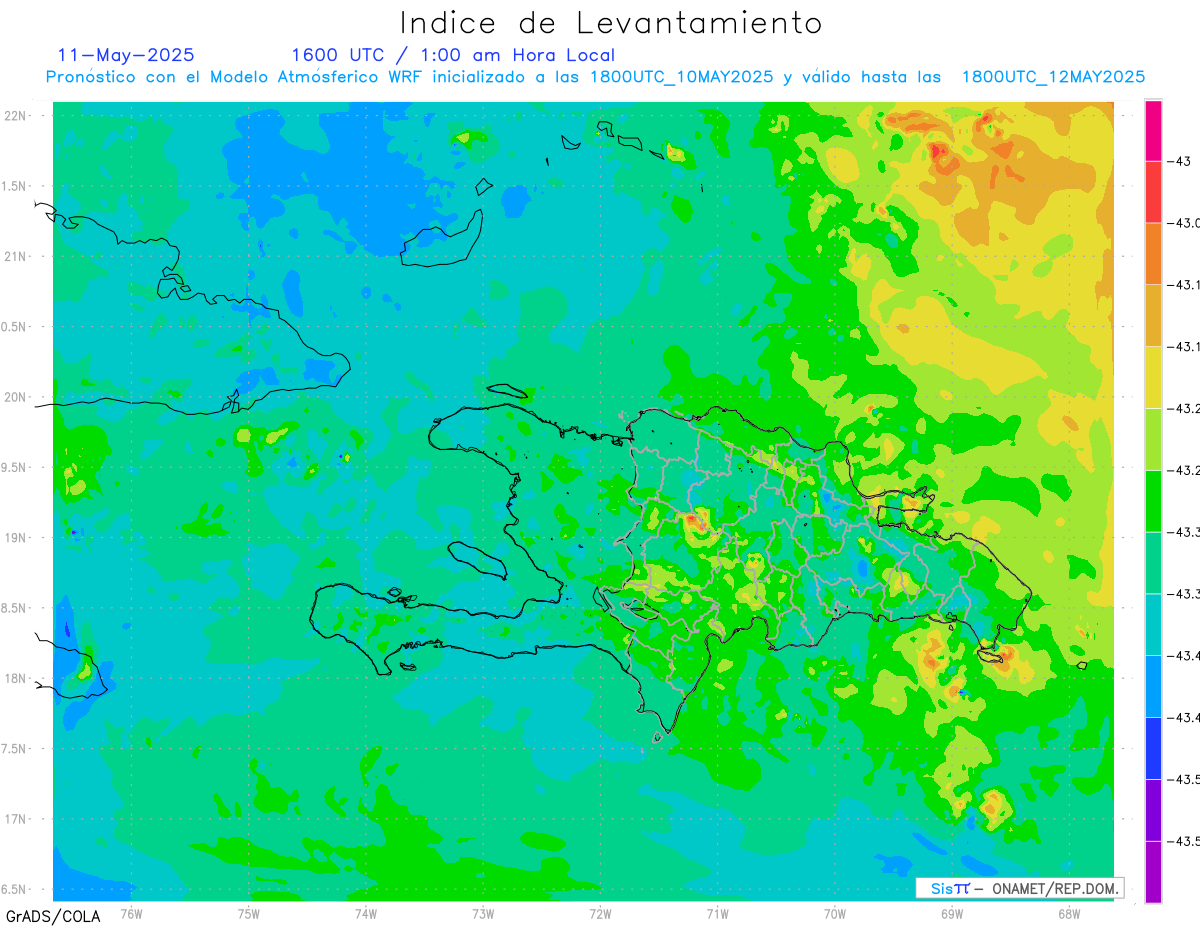Click the 'Indice de Levantamiento' map title
The height and width of the screenshot is (927, 1200).
click(x=611, y=23)
